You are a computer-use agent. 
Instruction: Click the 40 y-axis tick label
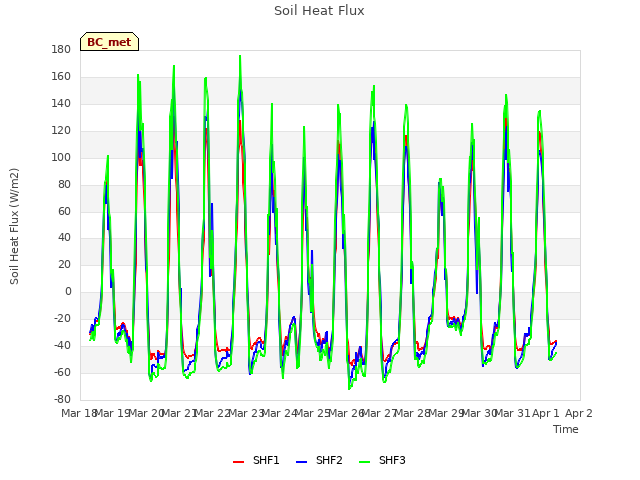(64, 238)
